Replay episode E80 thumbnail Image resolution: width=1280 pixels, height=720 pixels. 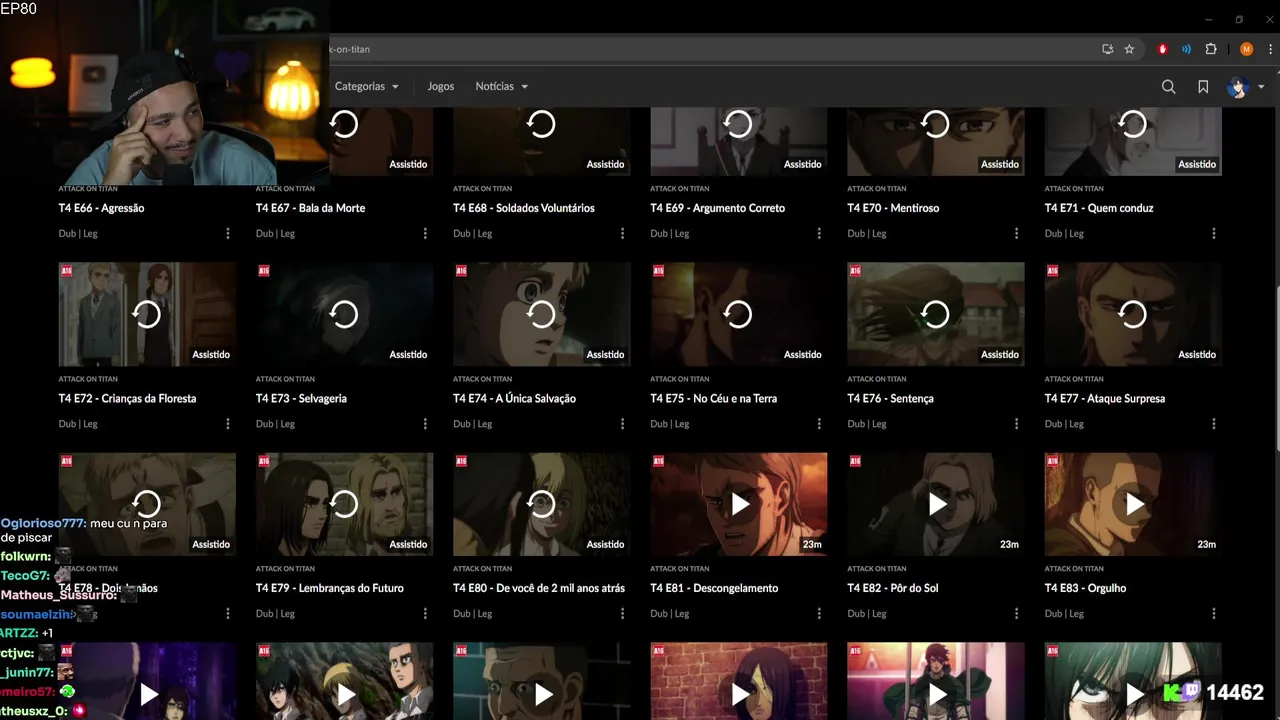click(x=541, y=504)
